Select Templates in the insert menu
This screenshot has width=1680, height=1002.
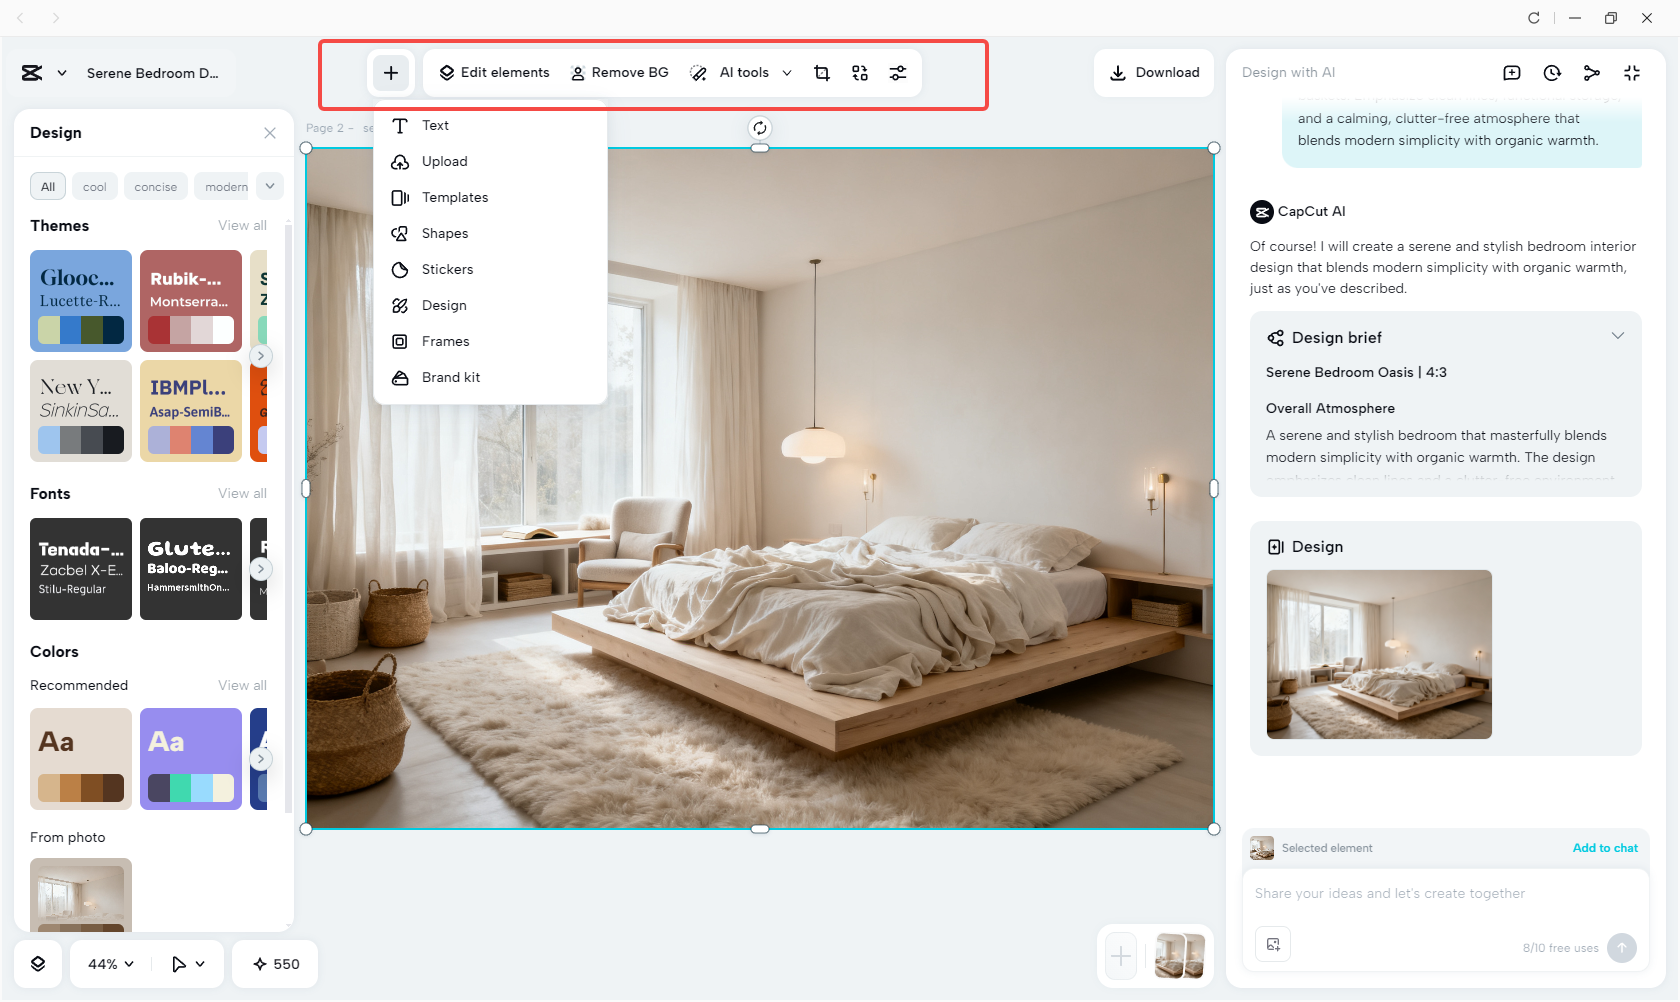tap(454, 197)
